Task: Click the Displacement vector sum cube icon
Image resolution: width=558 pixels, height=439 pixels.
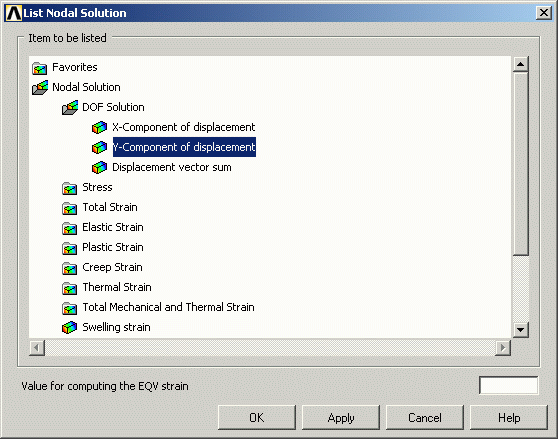Action: pos(99,167)
